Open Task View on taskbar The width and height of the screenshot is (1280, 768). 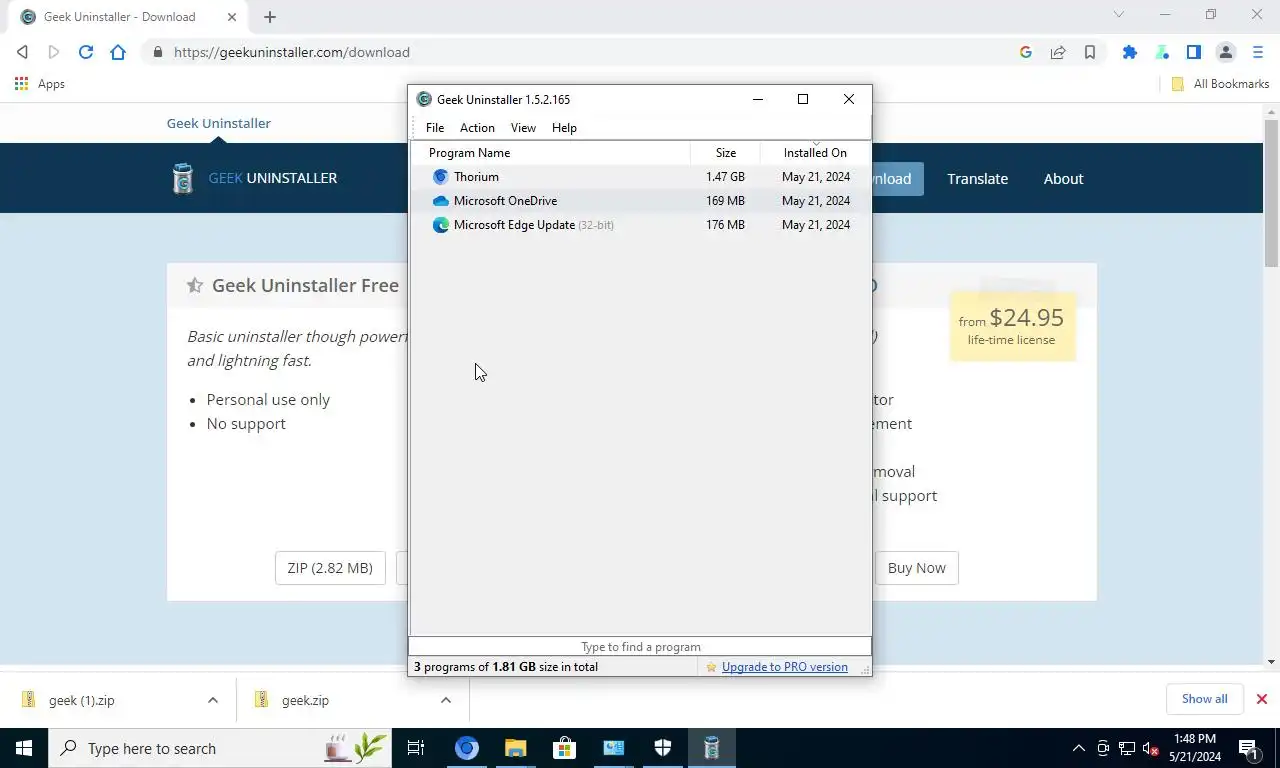[x=416, y=748]
